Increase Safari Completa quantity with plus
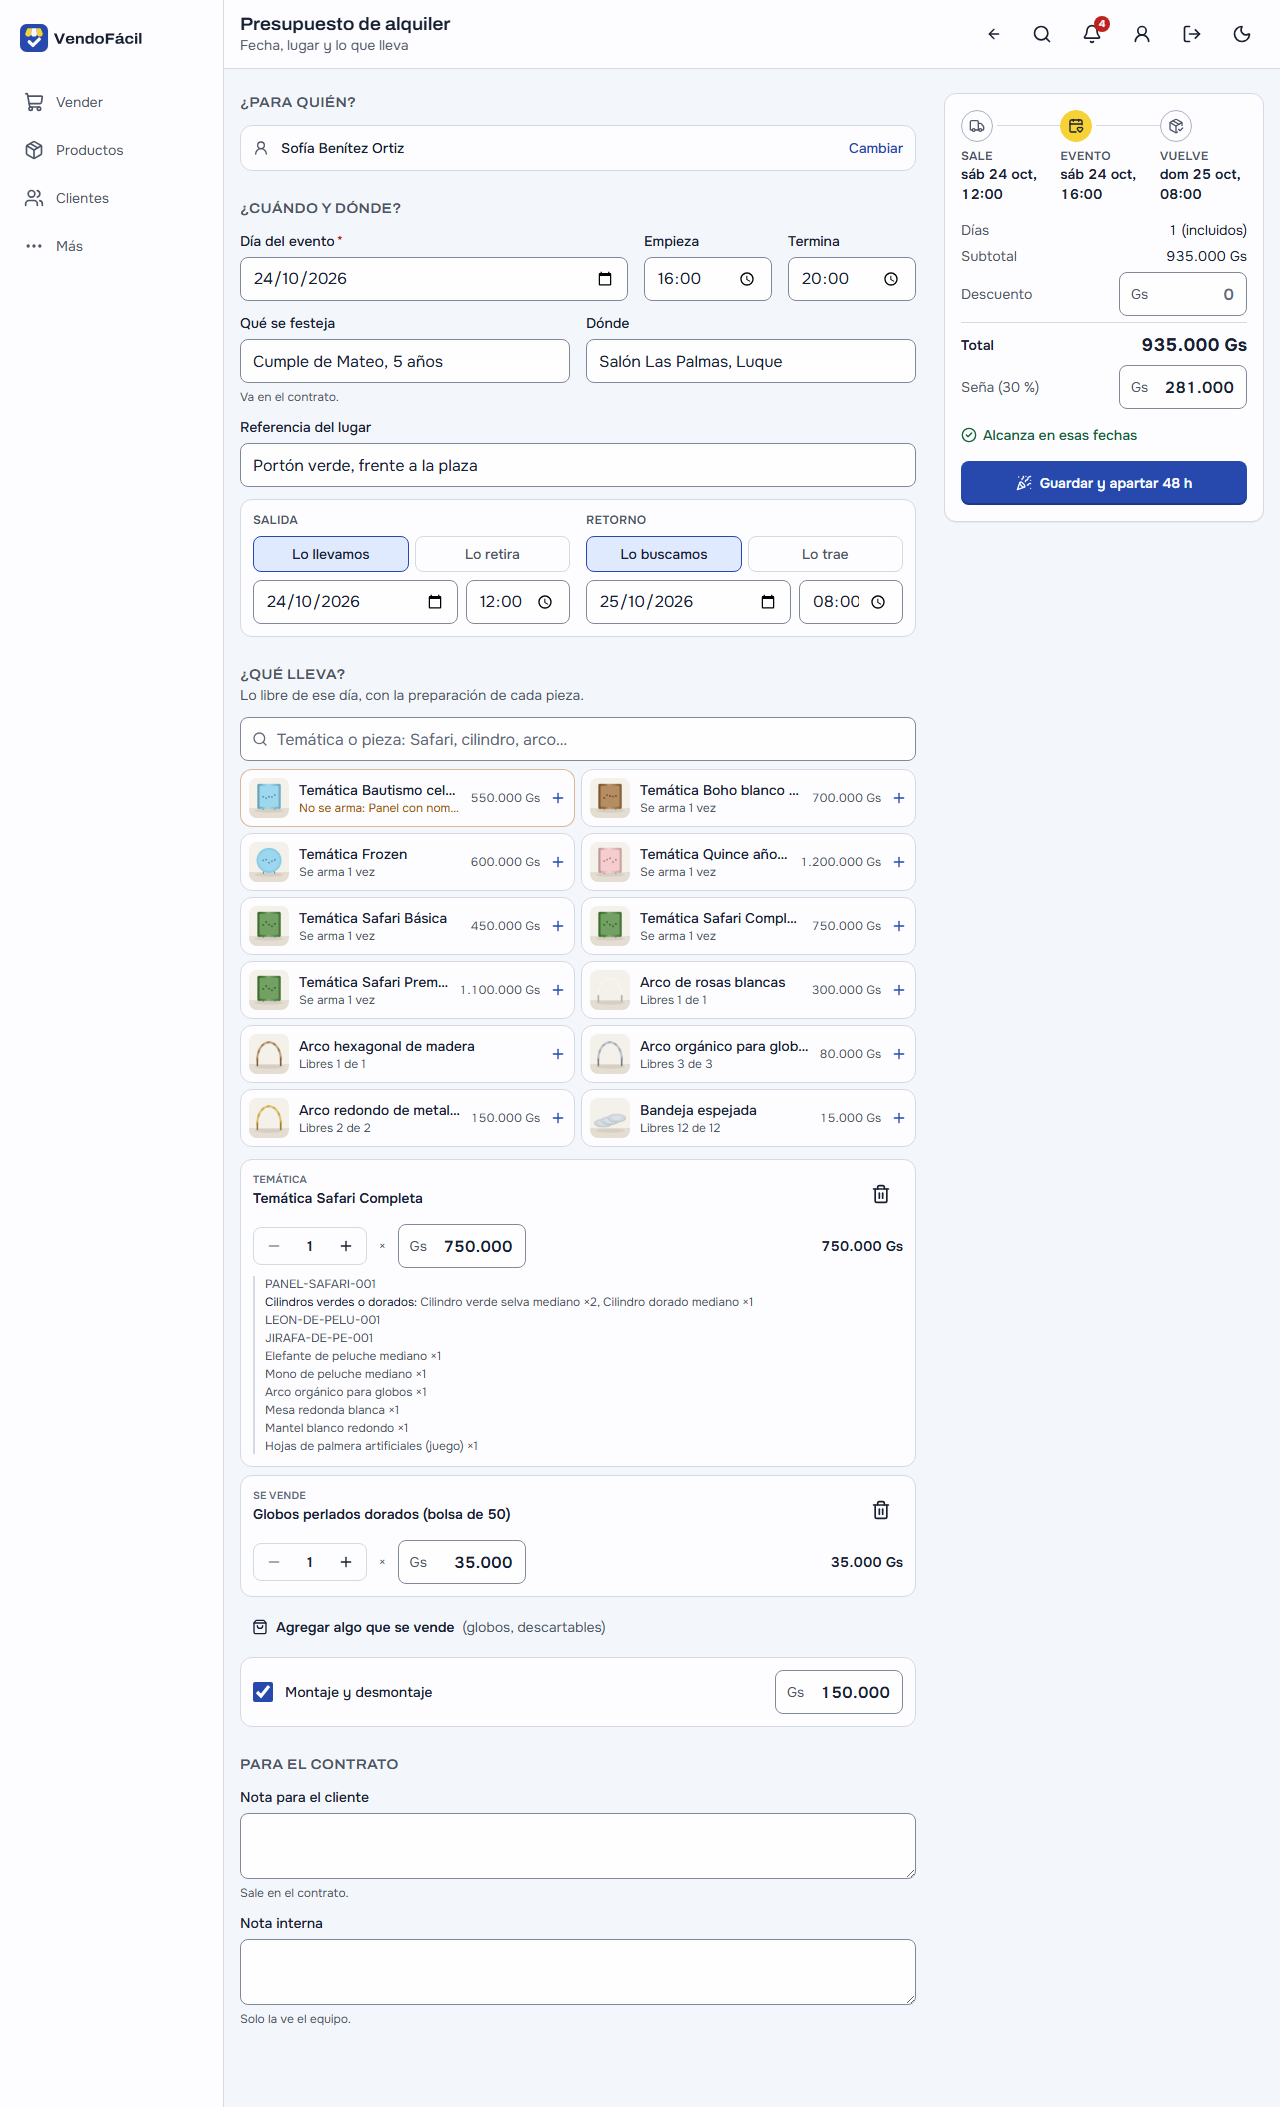The image size is (1280, 2107). tap(346, 1246)
